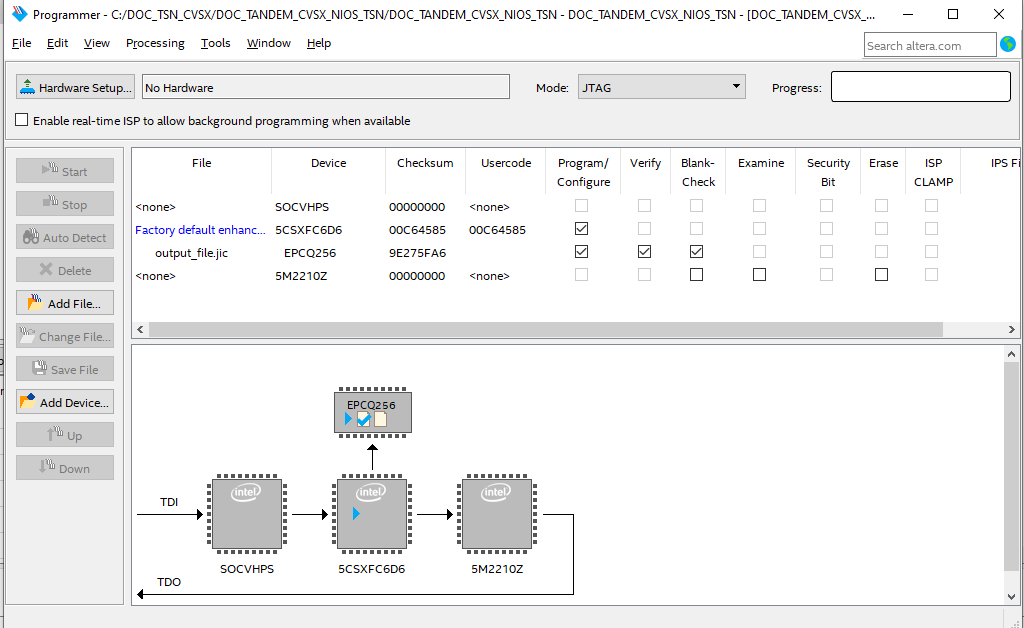Check Examine for output_file.jic row
This screenshot has width=1024, height=628.
tap(760, 251)
